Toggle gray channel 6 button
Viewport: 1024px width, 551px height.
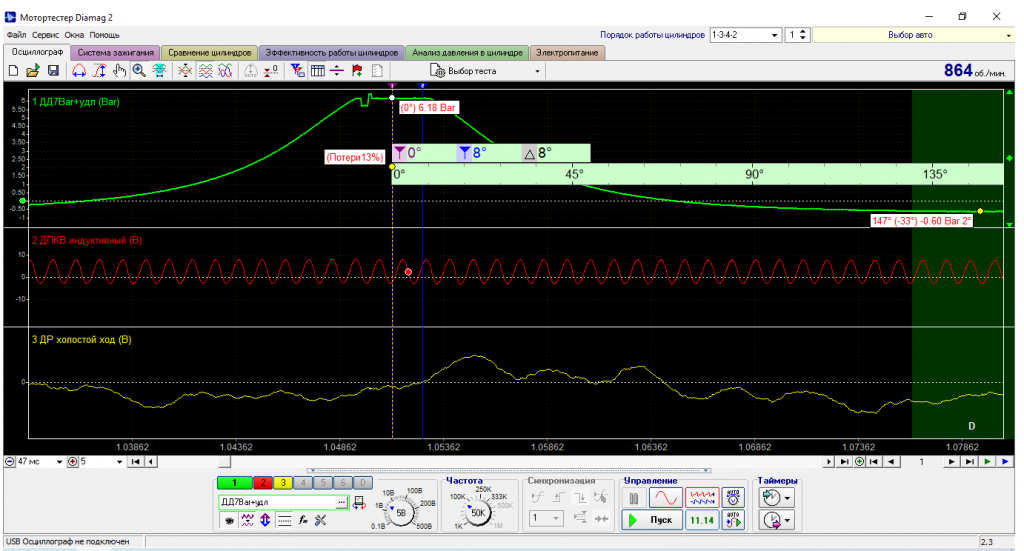[344, 483]
